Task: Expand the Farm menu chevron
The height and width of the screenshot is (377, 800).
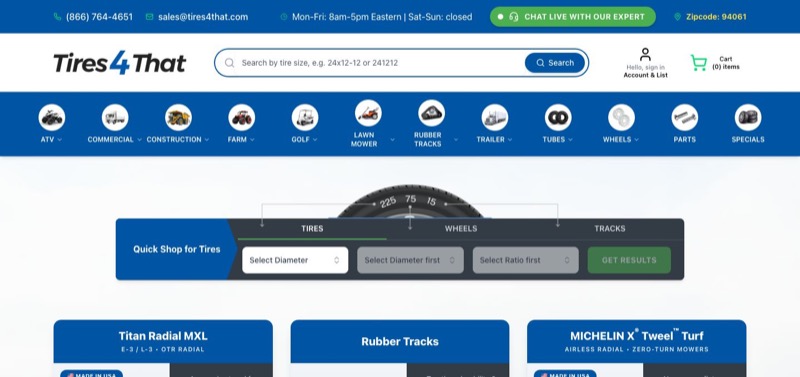Action: pos(252,140)
